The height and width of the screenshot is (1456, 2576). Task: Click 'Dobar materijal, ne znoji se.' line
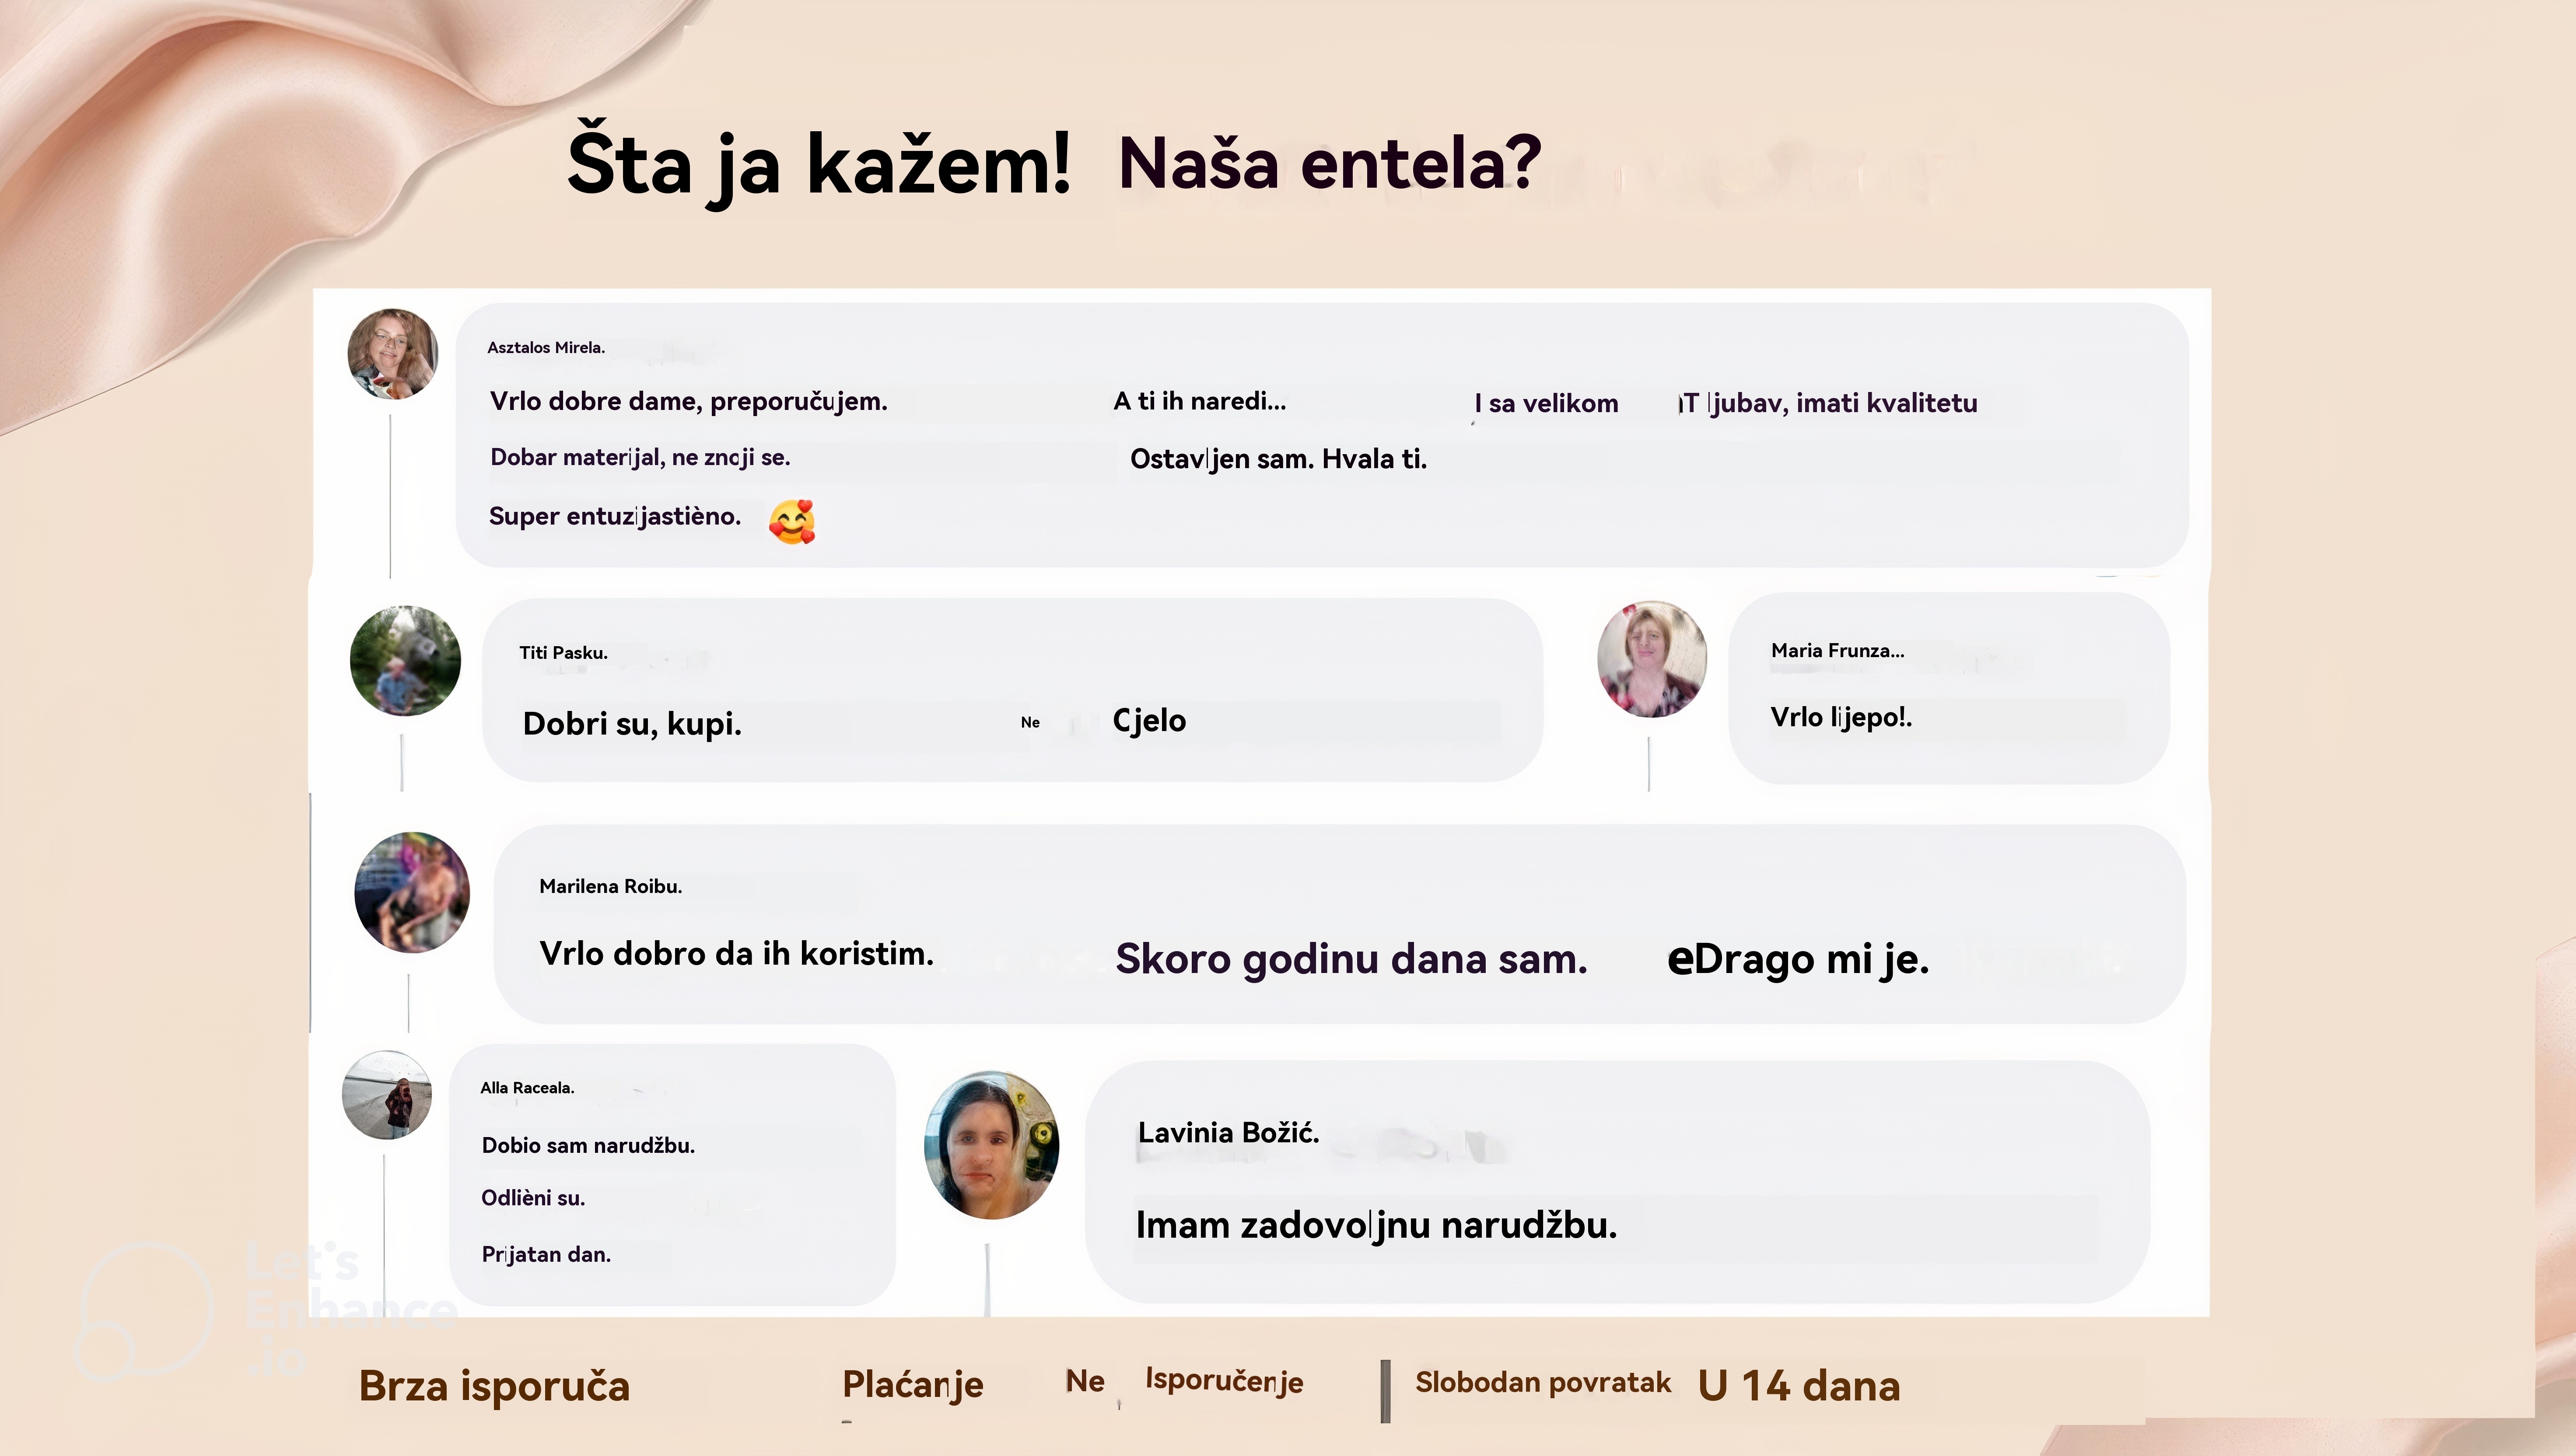(640, 457)
